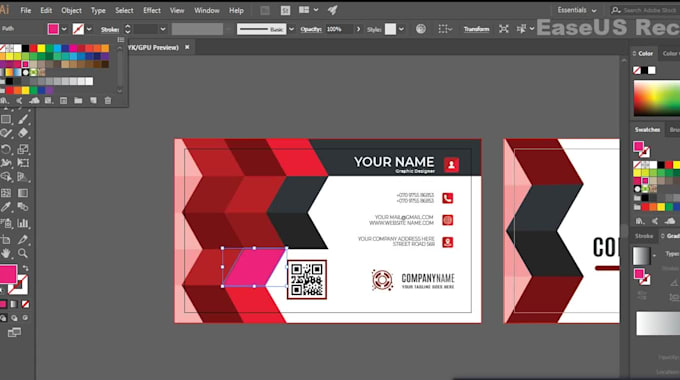Close the document tab
The image size is (680, 380).
pyautogui.click(x=187, y=47)
